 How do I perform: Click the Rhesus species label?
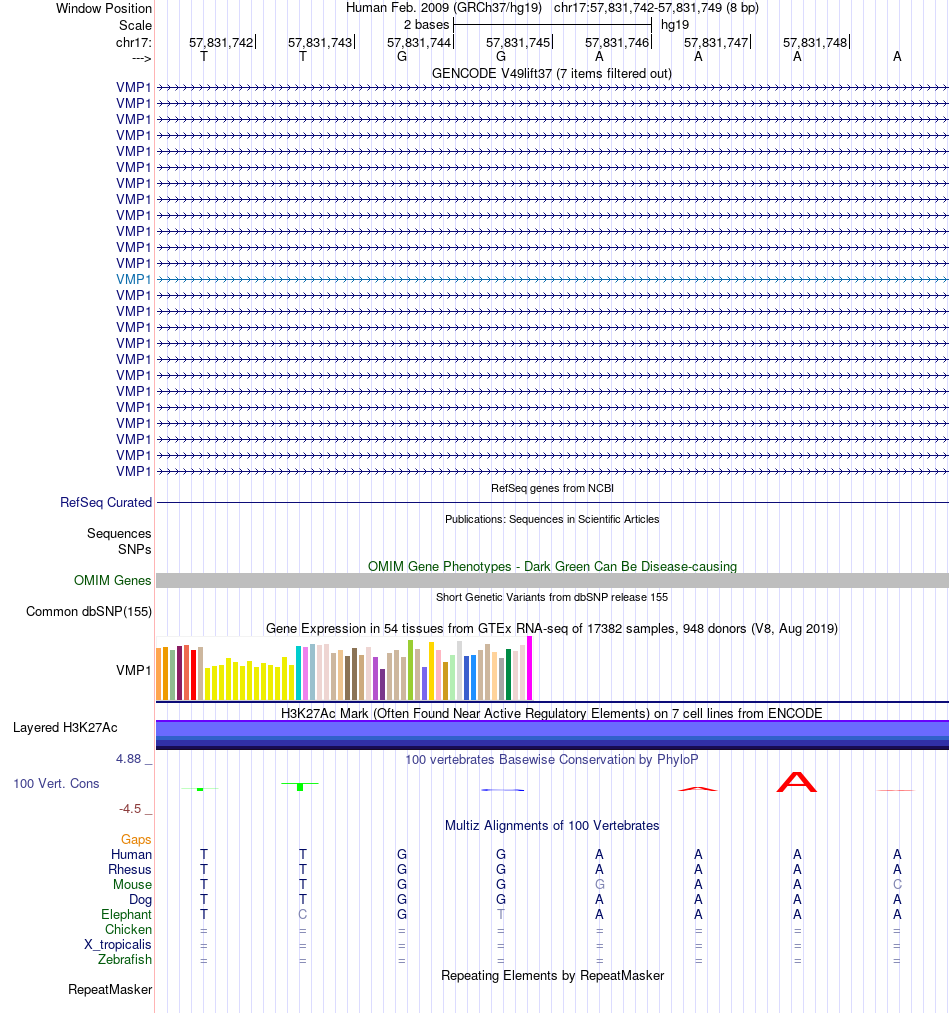(130, 869)
